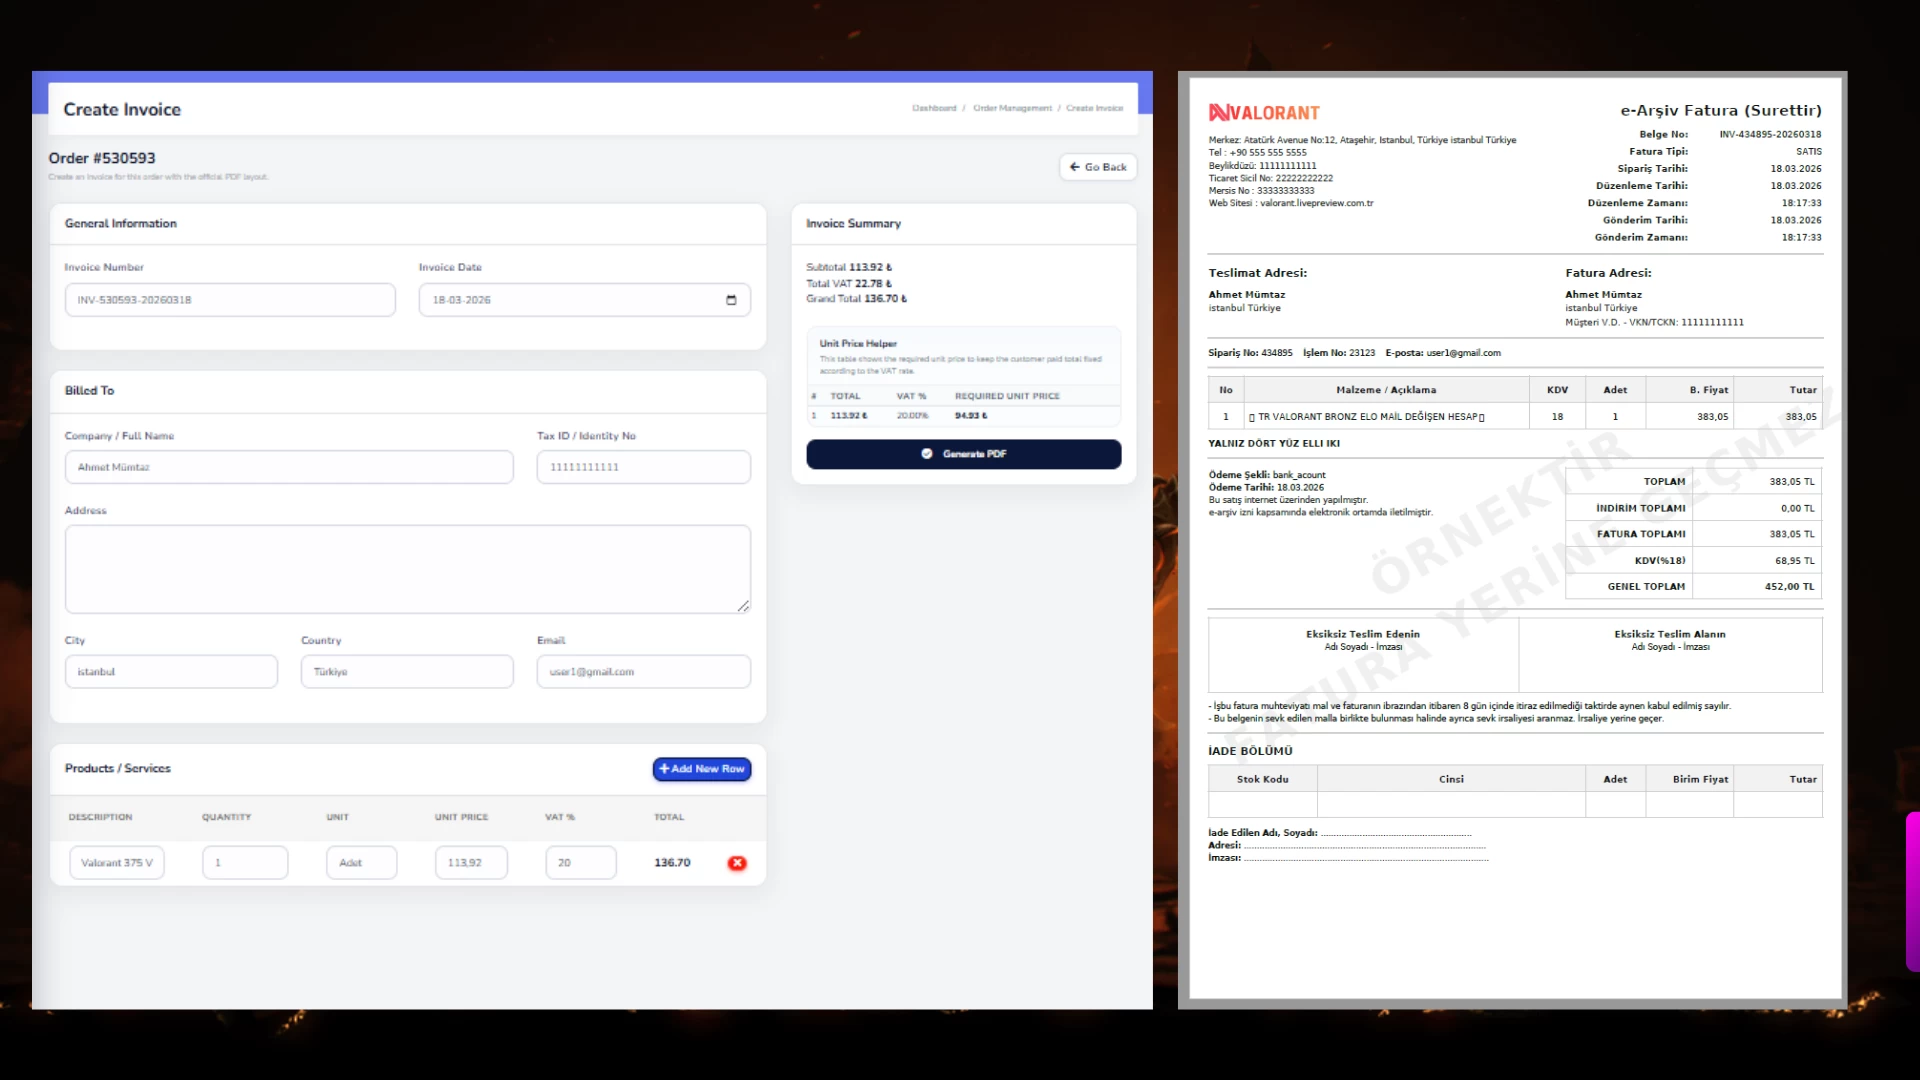
Task: Open the Dashboard breadcrumb link
Action: pyautogui.click(x=933, y=108)
